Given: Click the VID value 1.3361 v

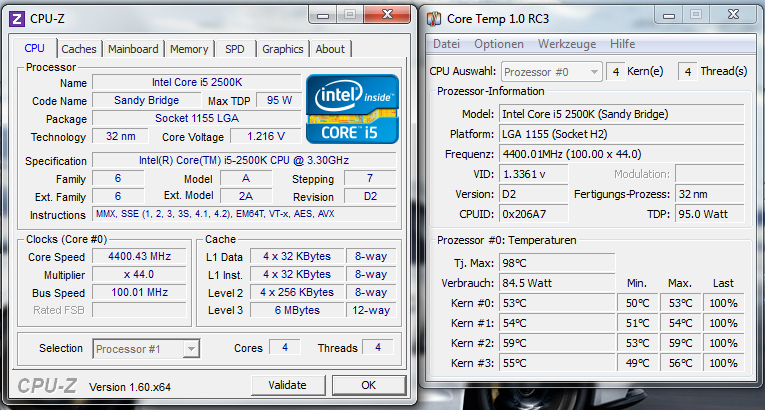Looking at the screenshot, I should click(x=534, y=174).
